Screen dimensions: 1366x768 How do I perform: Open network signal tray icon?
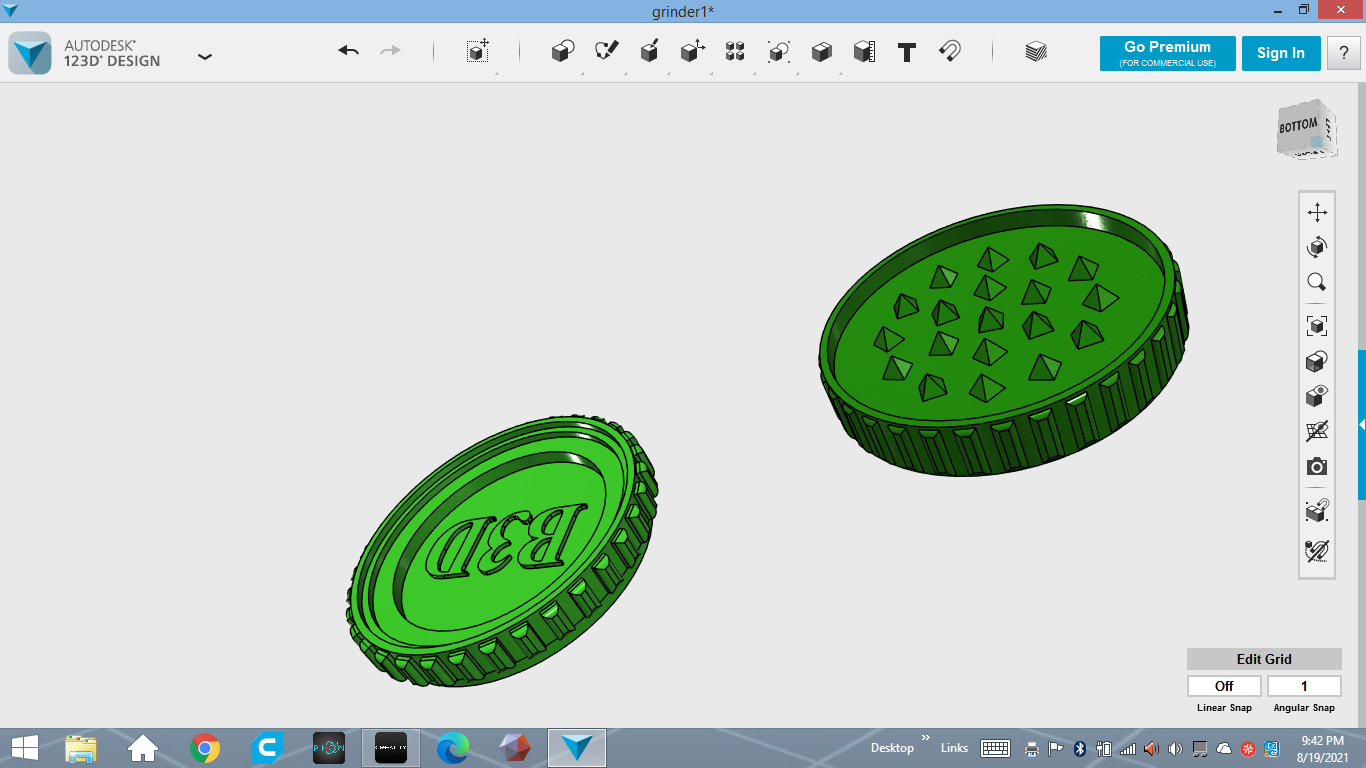pyautogui.click(x=1128, y=748)
